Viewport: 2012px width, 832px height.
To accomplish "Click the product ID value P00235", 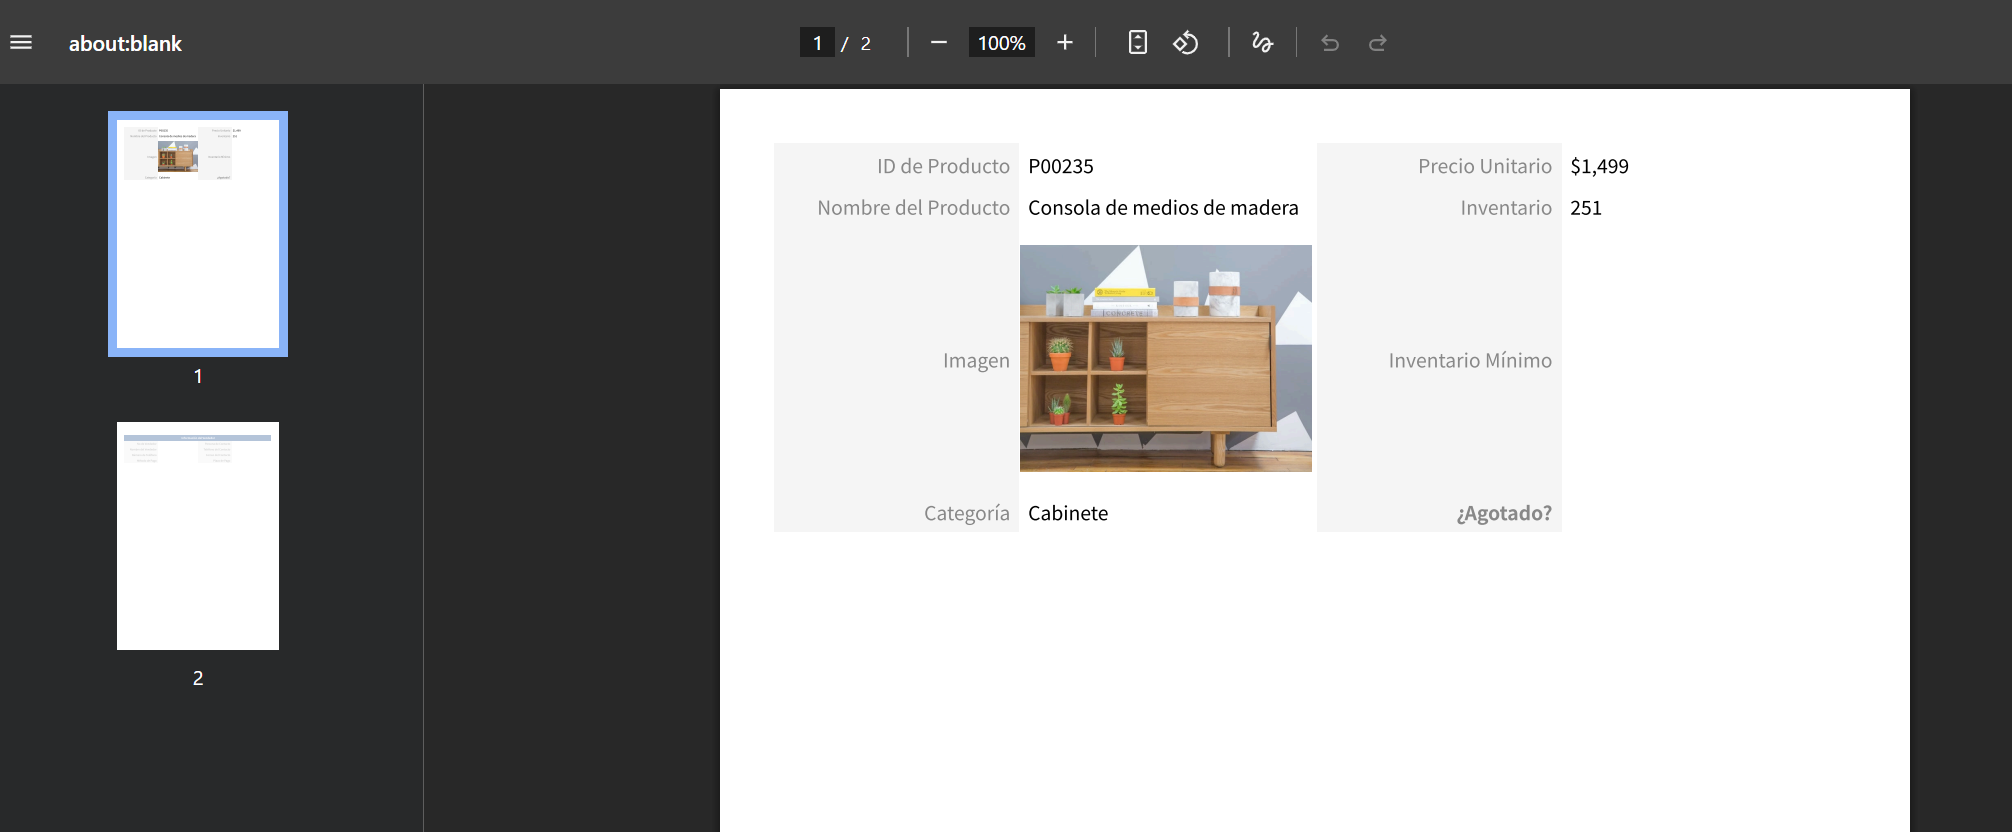I will 1061,166.
